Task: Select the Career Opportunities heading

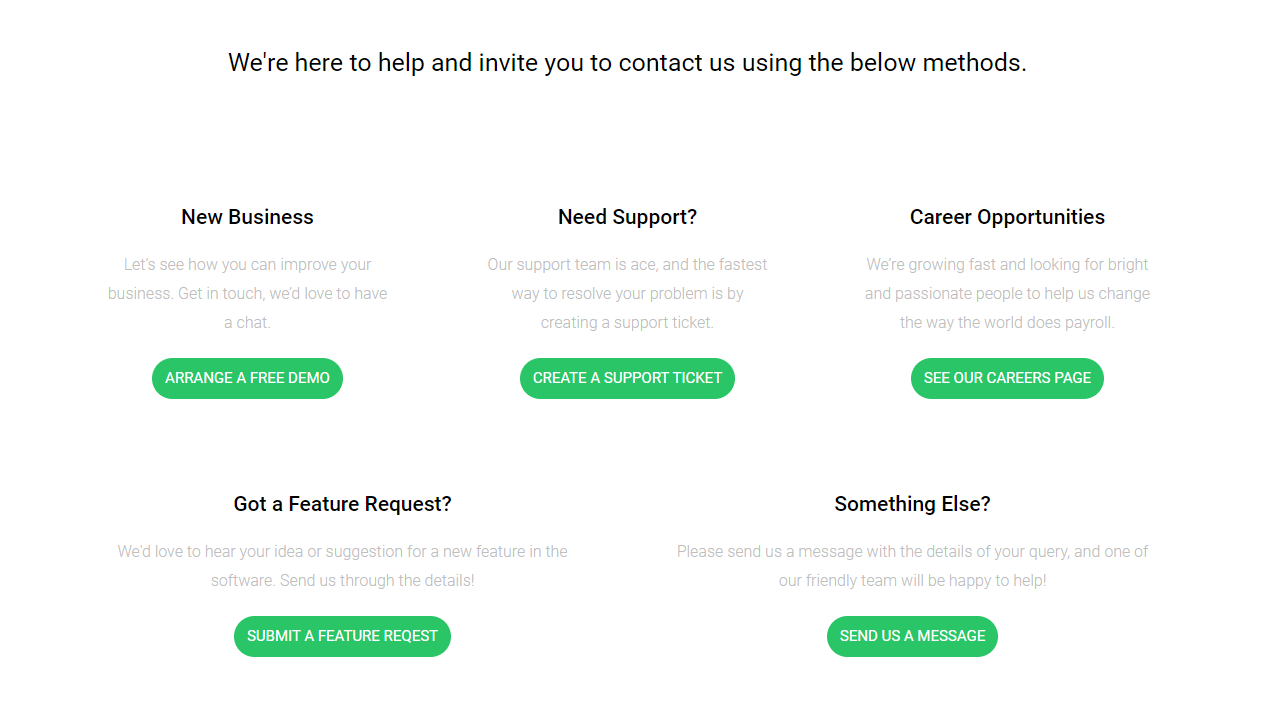Action: point(1007,216)
